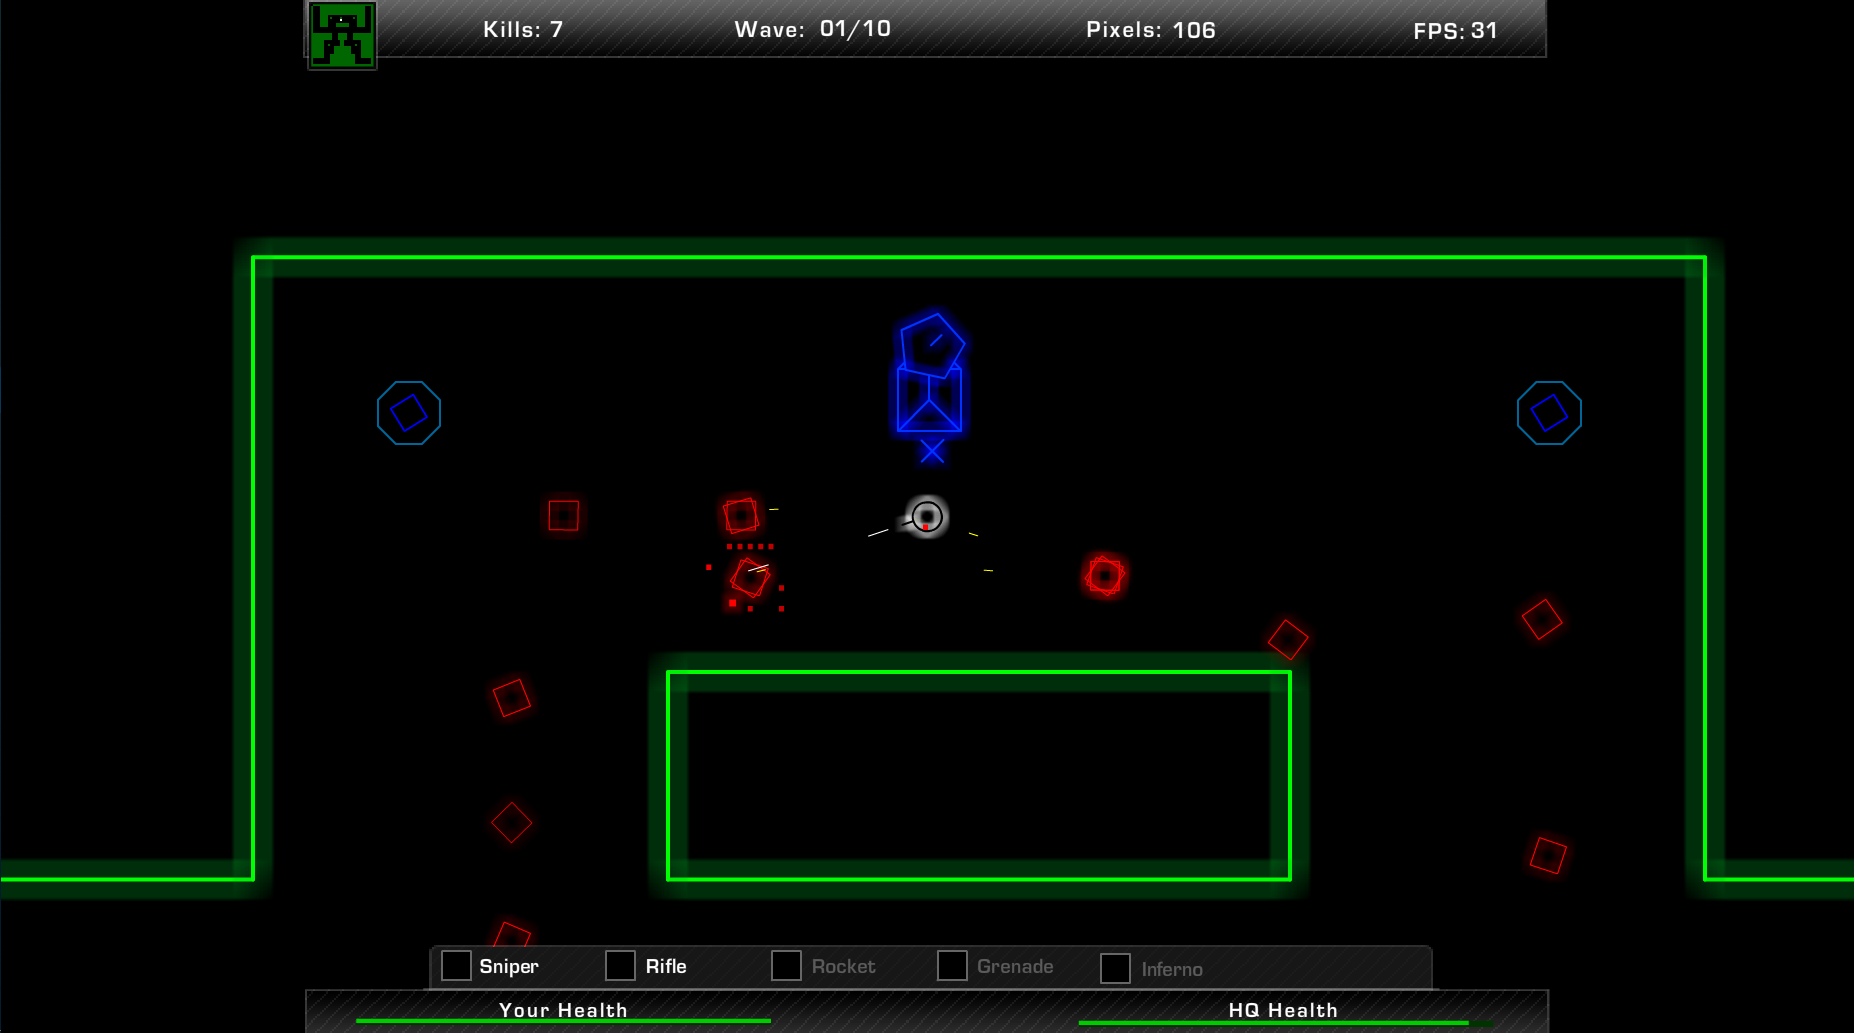Click the white circular player ship
The image size is (1854, 1033).
tap(927, 516)
